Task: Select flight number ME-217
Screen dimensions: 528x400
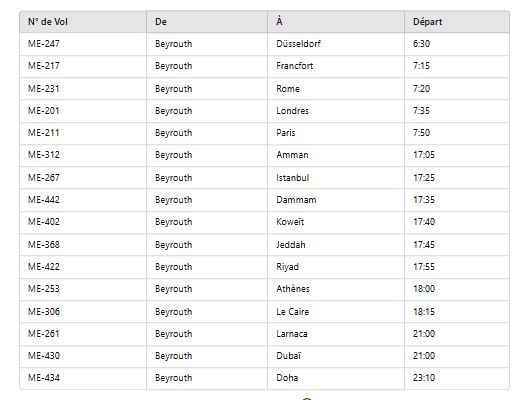Action: pos(44,66)
